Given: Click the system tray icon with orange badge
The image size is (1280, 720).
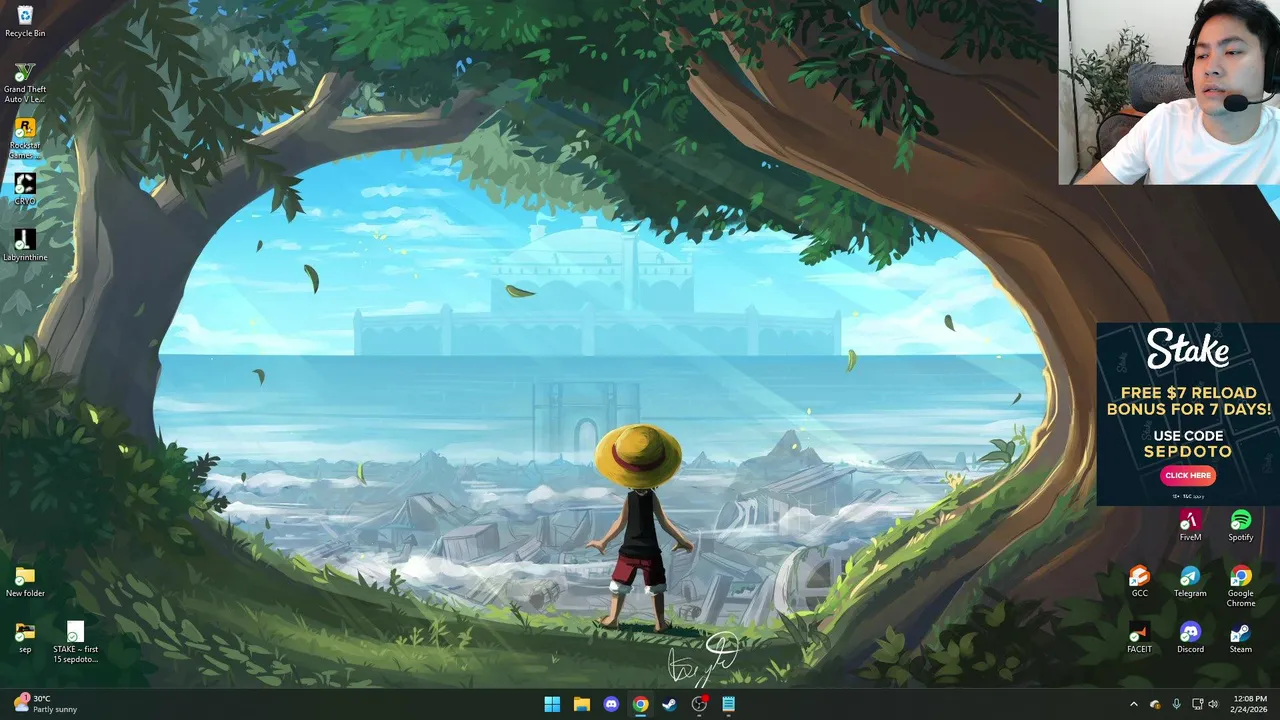Looking at the screenshot, I should click(1155, 704).
